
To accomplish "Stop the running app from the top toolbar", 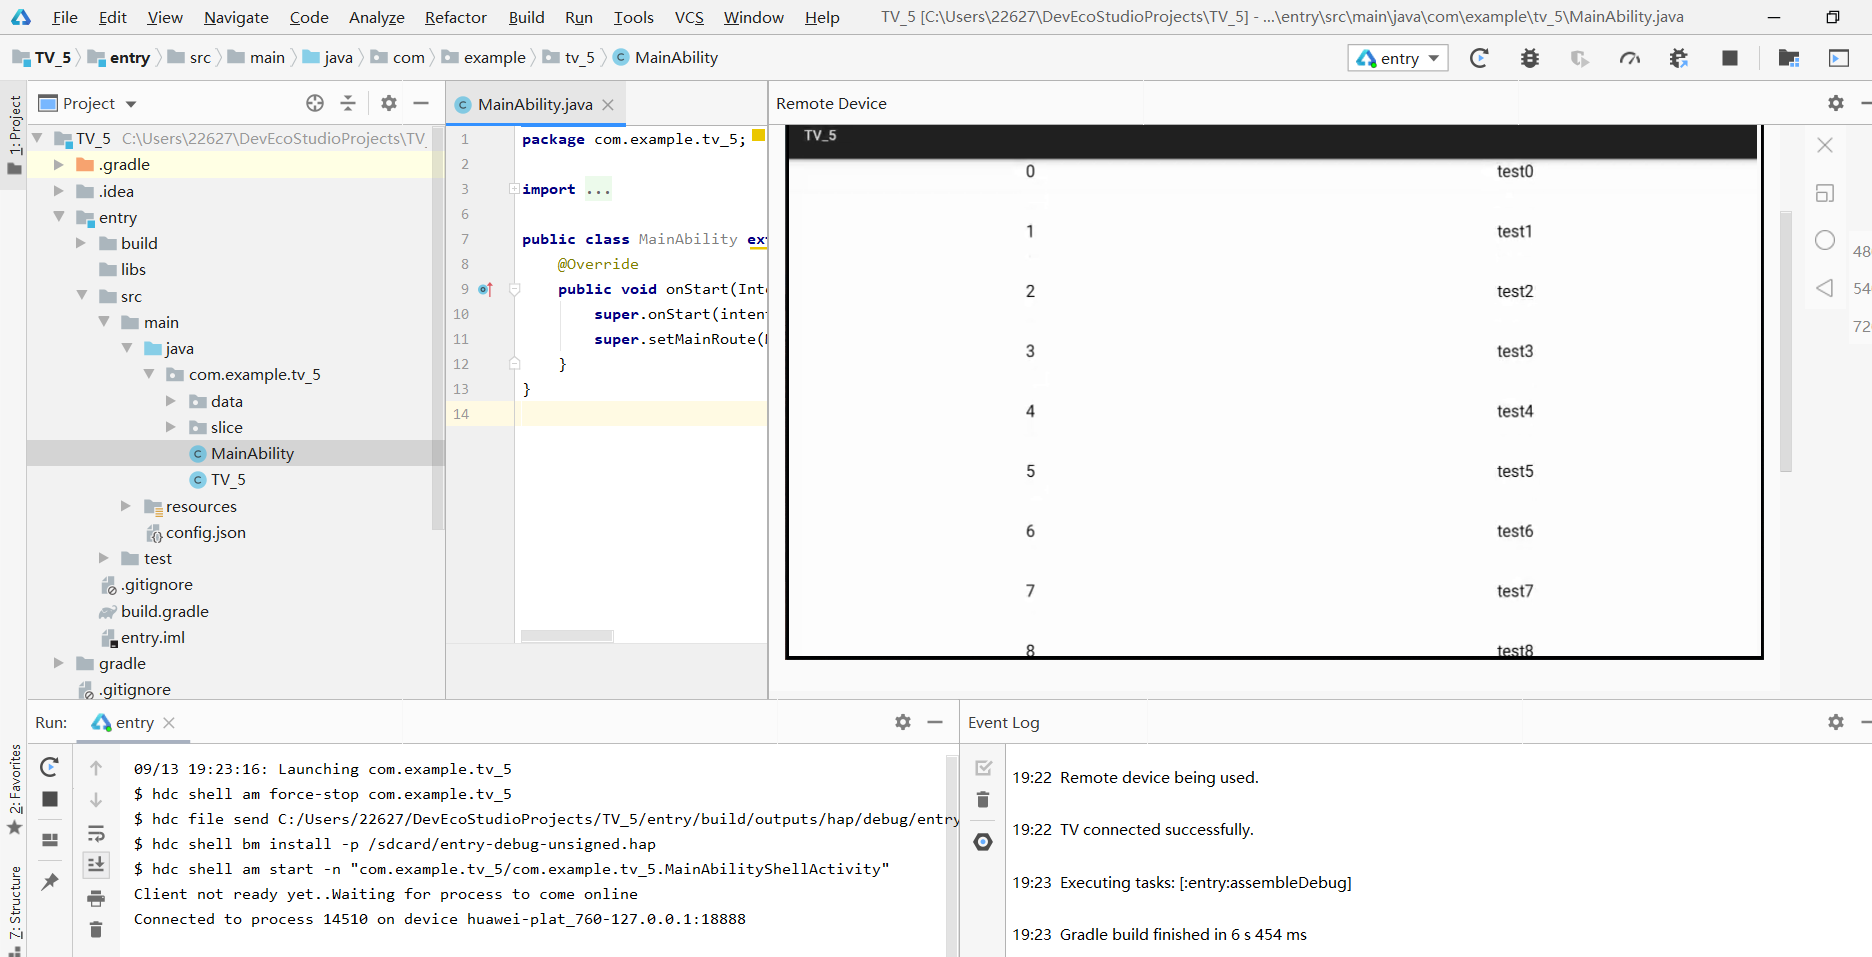I will tap(1729, 58).
